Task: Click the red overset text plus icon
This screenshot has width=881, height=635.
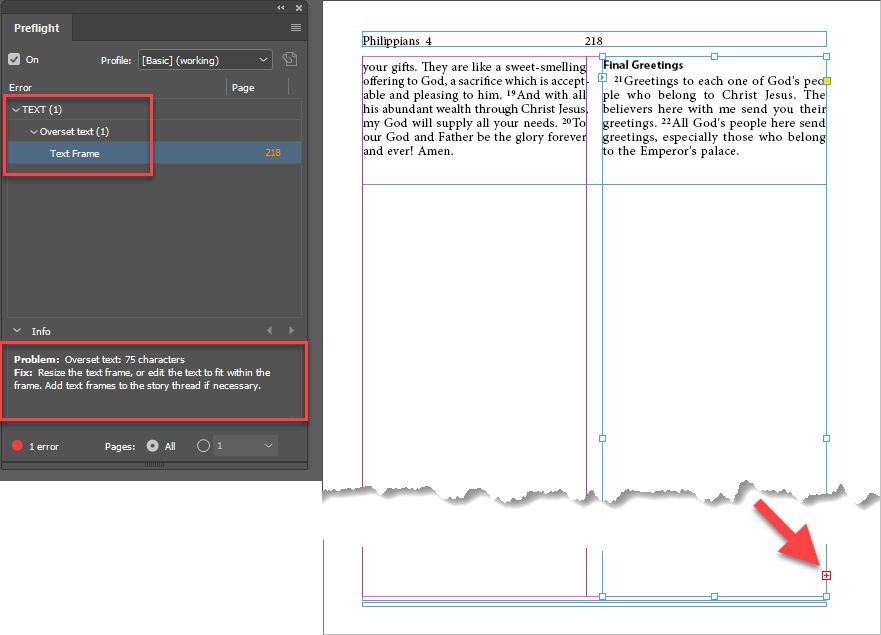Action: (x=826, y=575)
